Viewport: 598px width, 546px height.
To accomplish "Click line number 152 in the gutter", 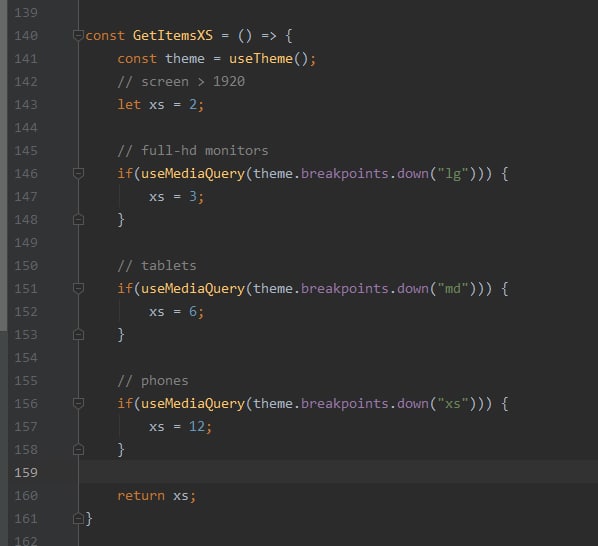I will point(26,312).
